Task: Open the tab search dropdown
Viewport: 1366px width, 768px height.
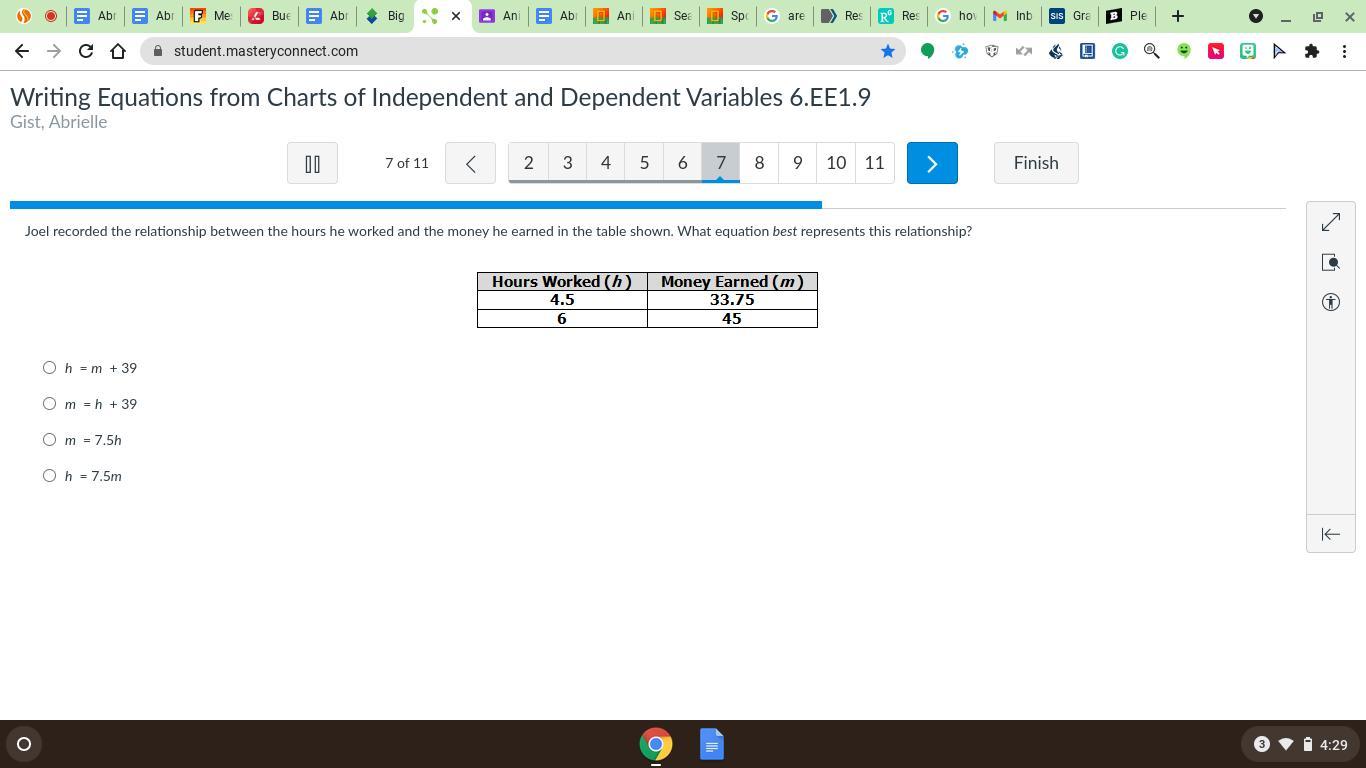Action: 1256,16
